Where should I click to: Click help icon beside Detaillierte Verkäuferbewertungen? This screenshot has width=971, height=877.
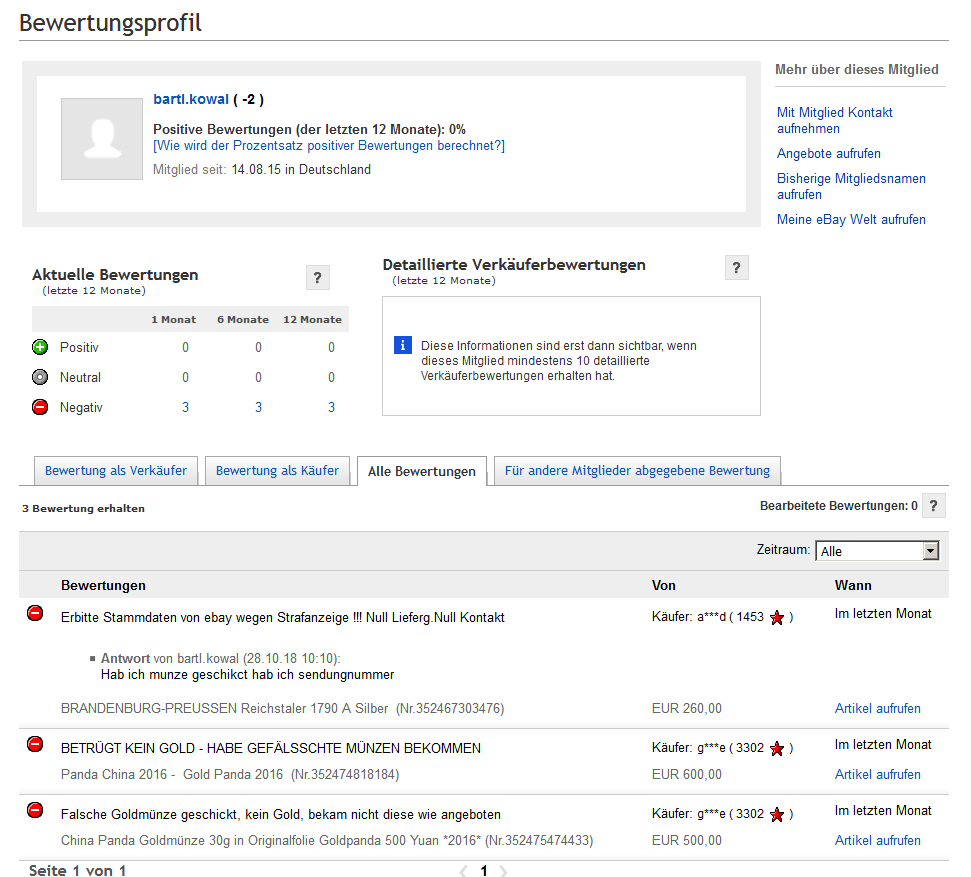click(736, 267)
